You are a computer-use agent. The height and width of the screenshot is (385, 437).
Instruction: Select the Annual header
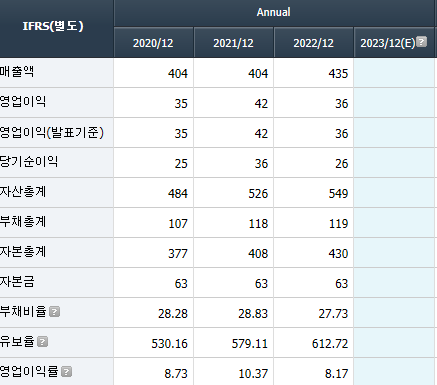(273, 13)
